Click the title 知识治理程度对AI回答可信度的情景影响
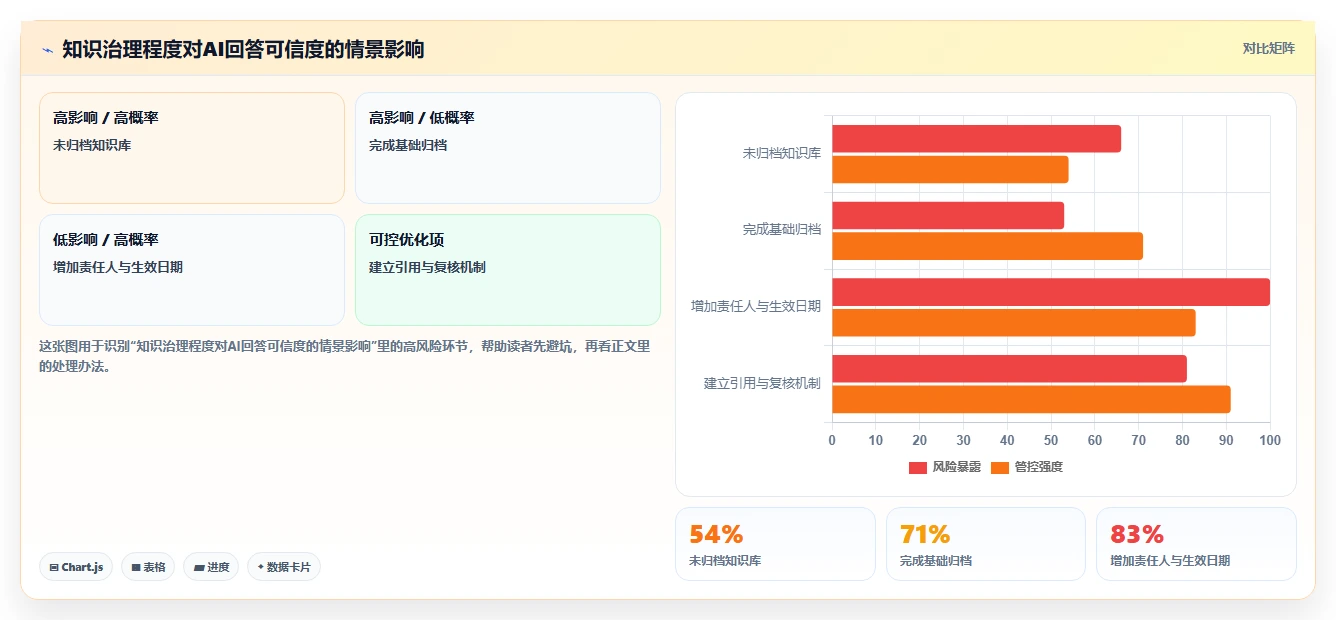 [243, 49]
